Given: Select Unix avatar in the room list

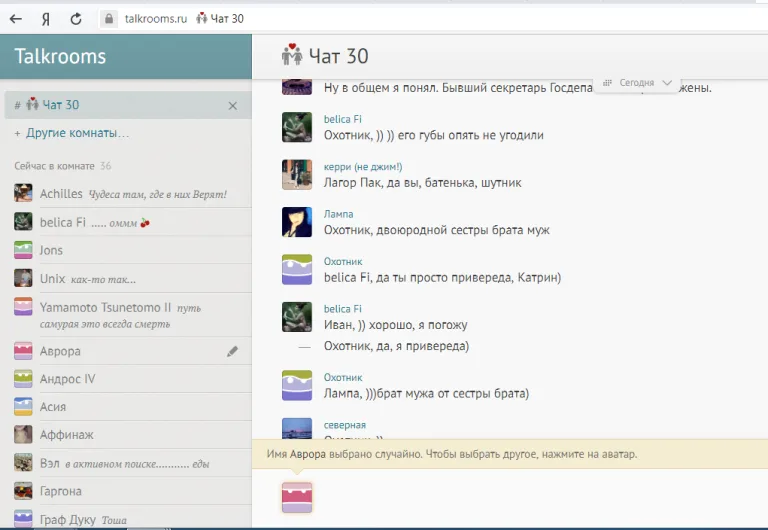Looking at the screenshot, I should click(23, 278).
